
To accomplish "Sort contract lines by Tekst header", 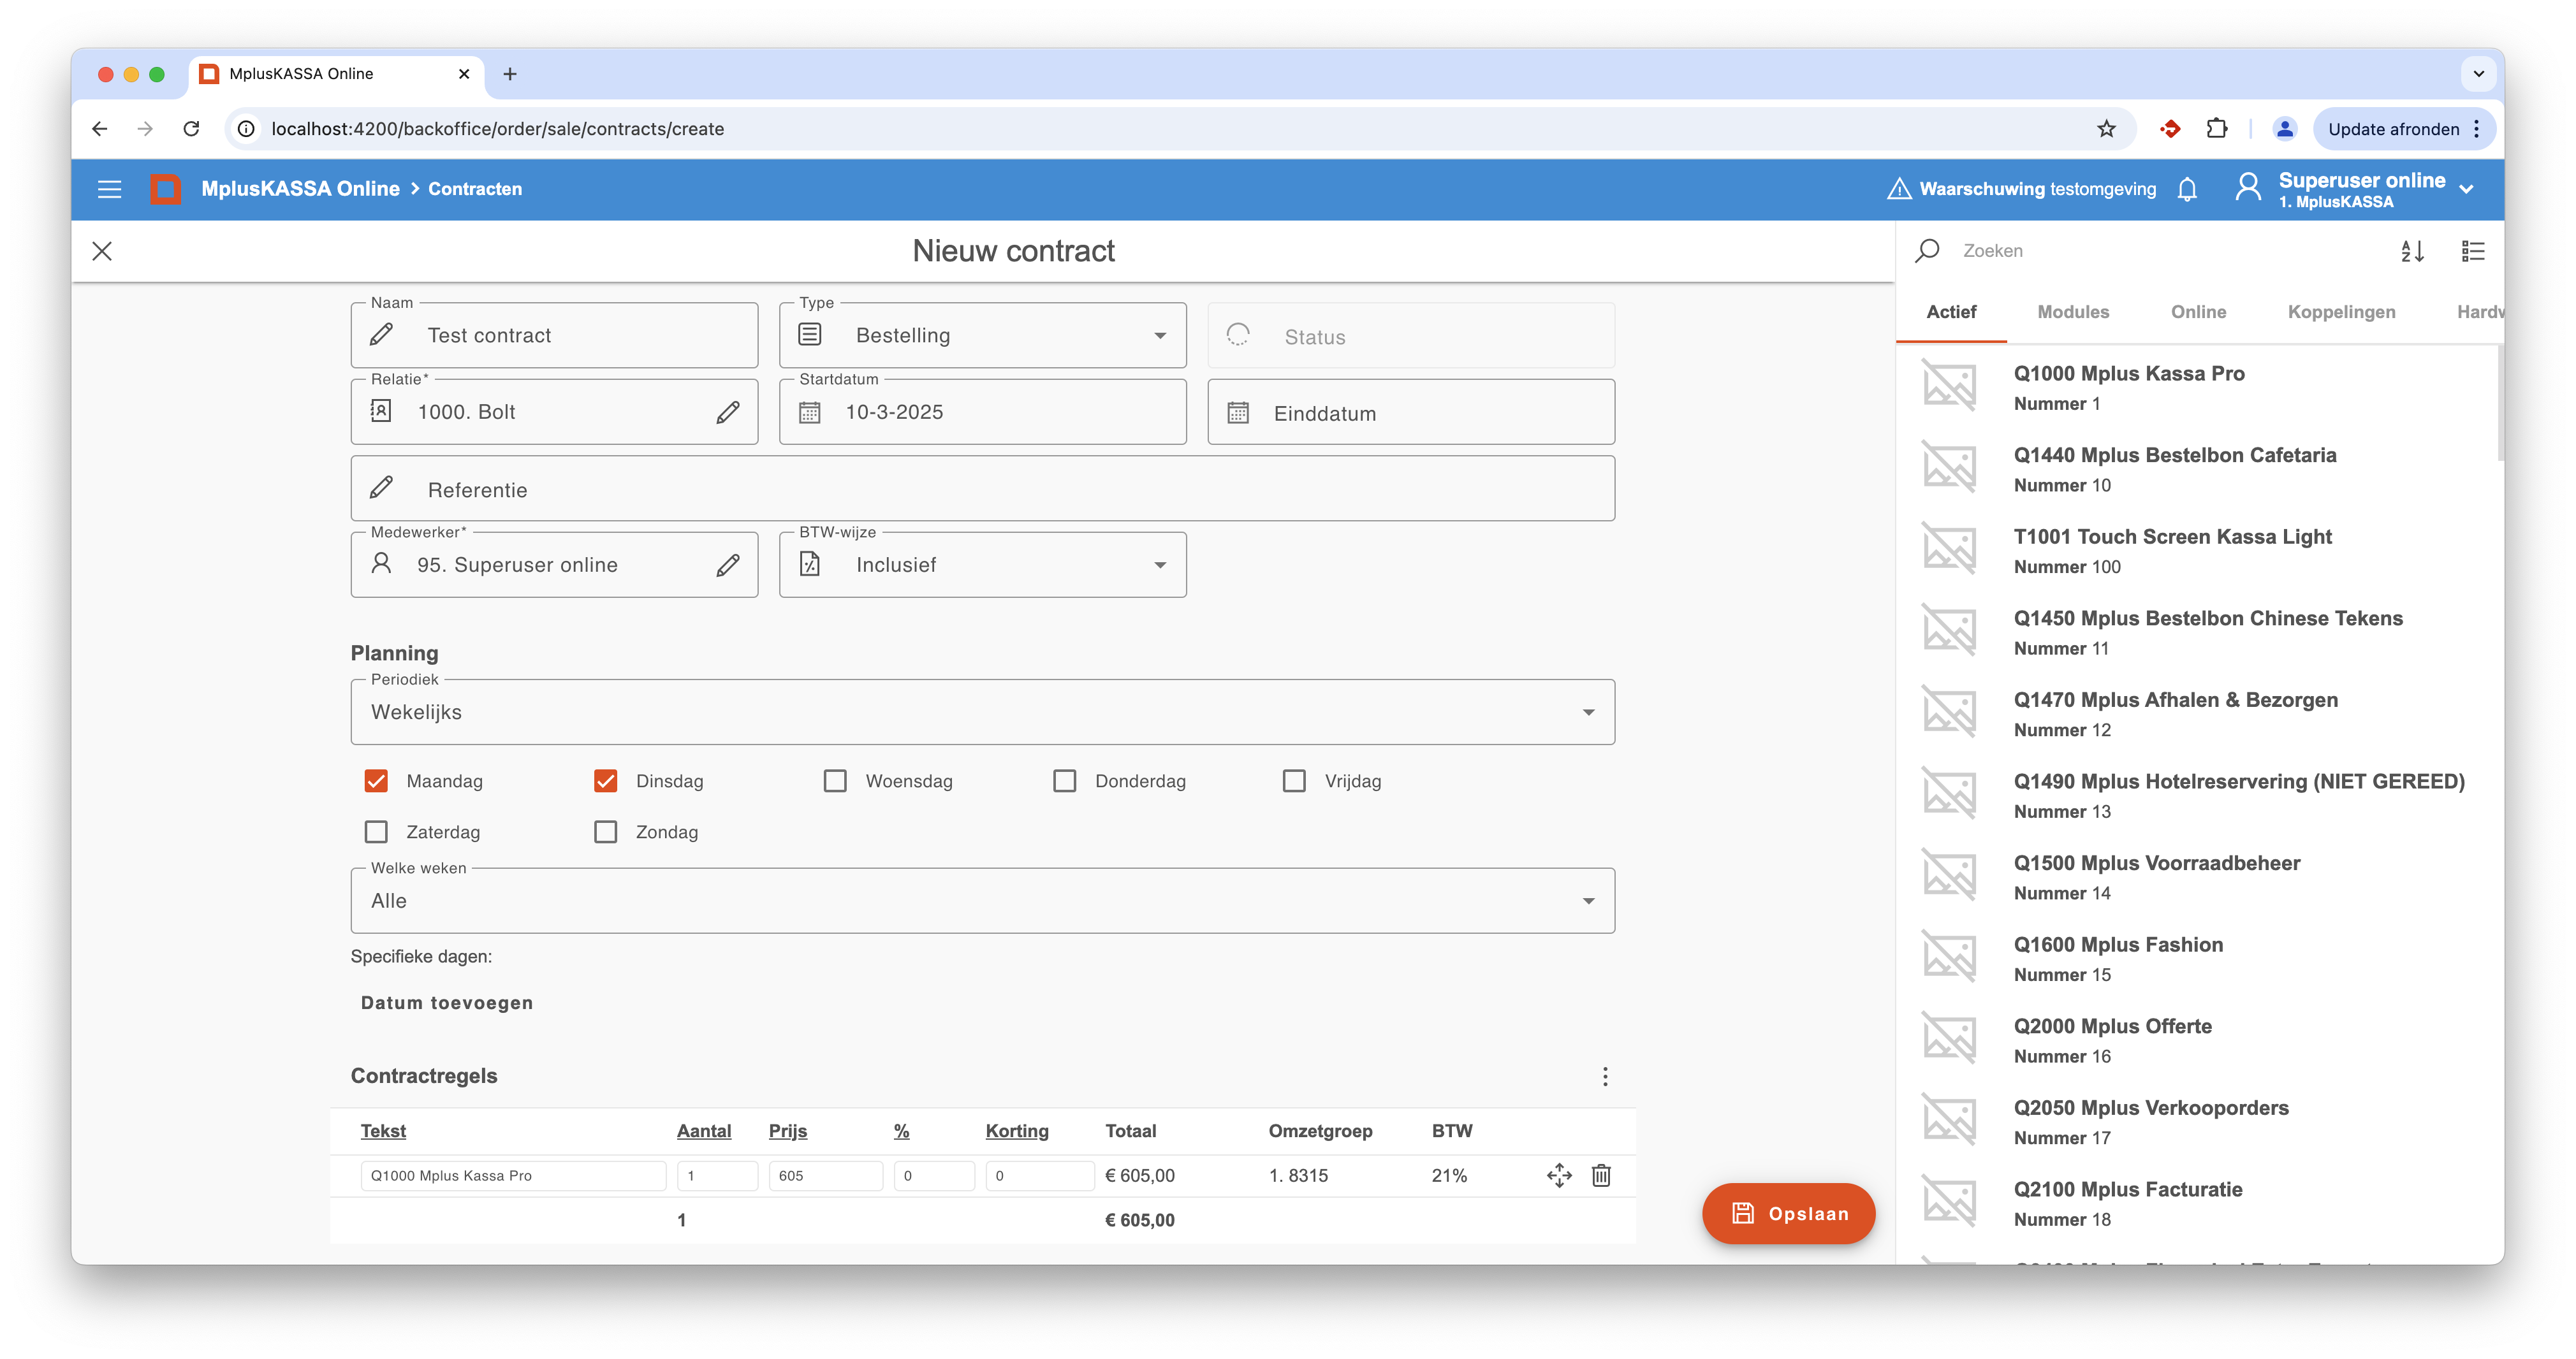I will pyautogui.click(x=383, y=1131).
